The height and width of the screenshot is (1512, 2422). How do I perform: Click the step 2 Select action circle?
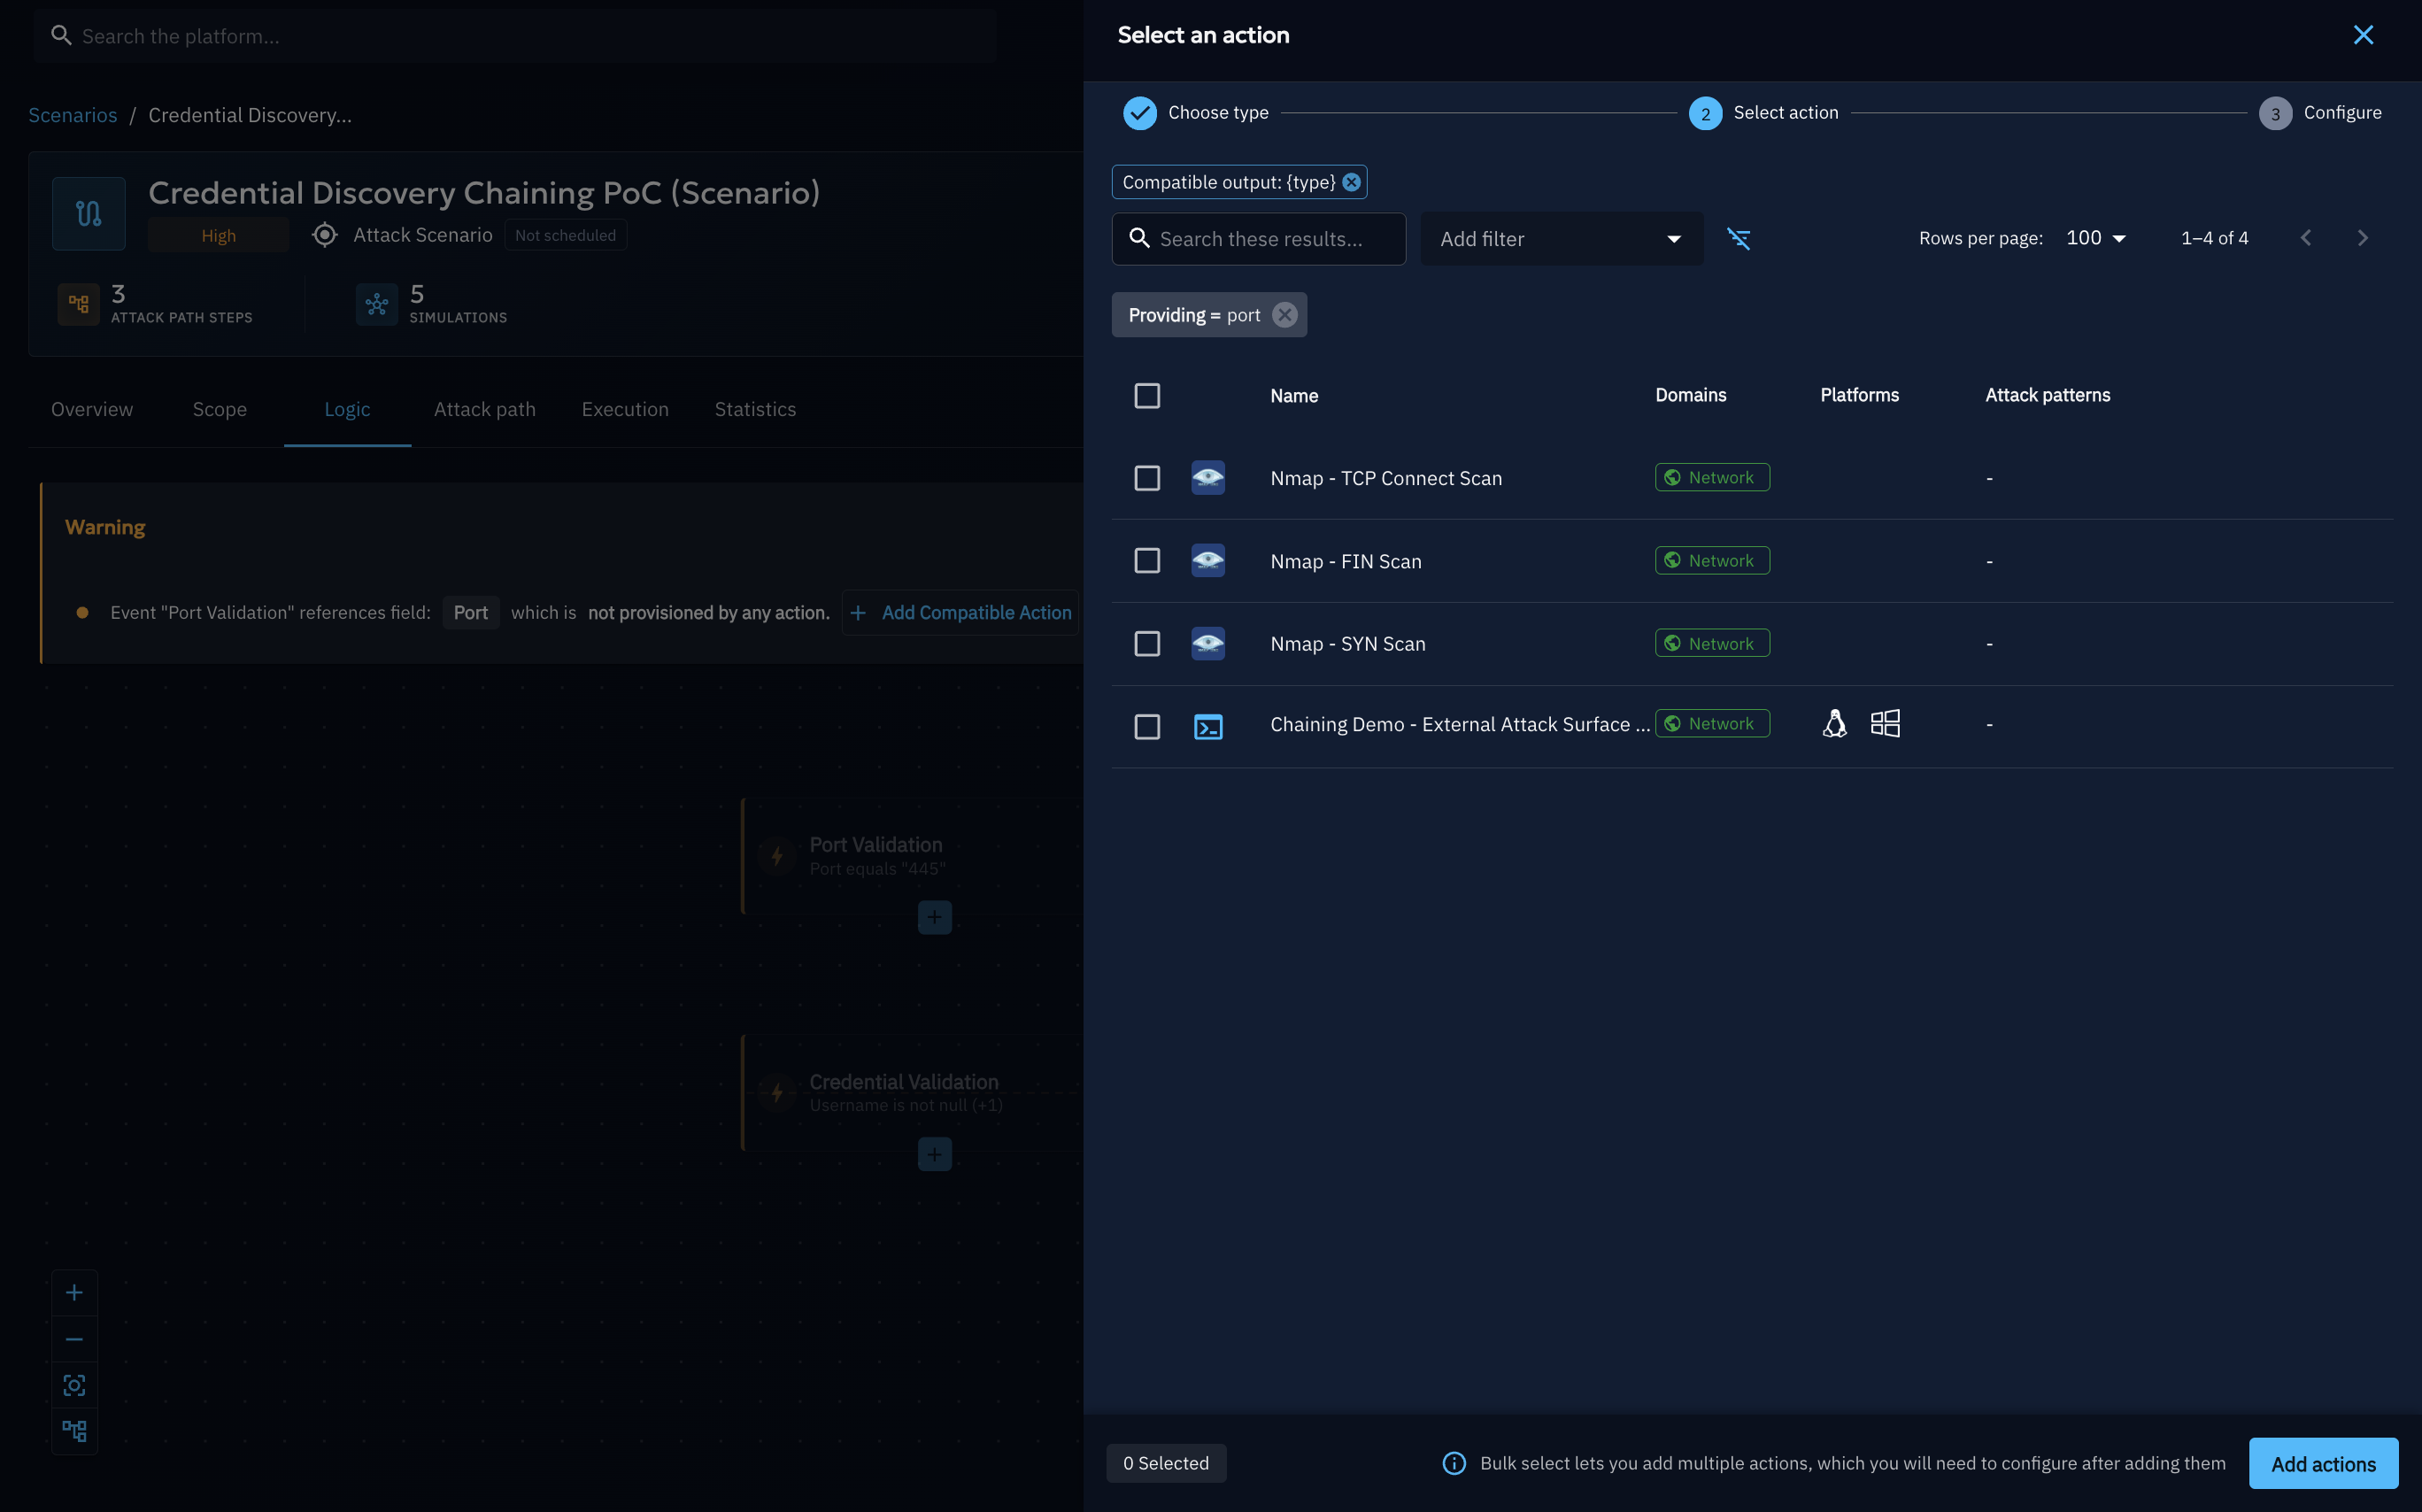coord(1705,113)
